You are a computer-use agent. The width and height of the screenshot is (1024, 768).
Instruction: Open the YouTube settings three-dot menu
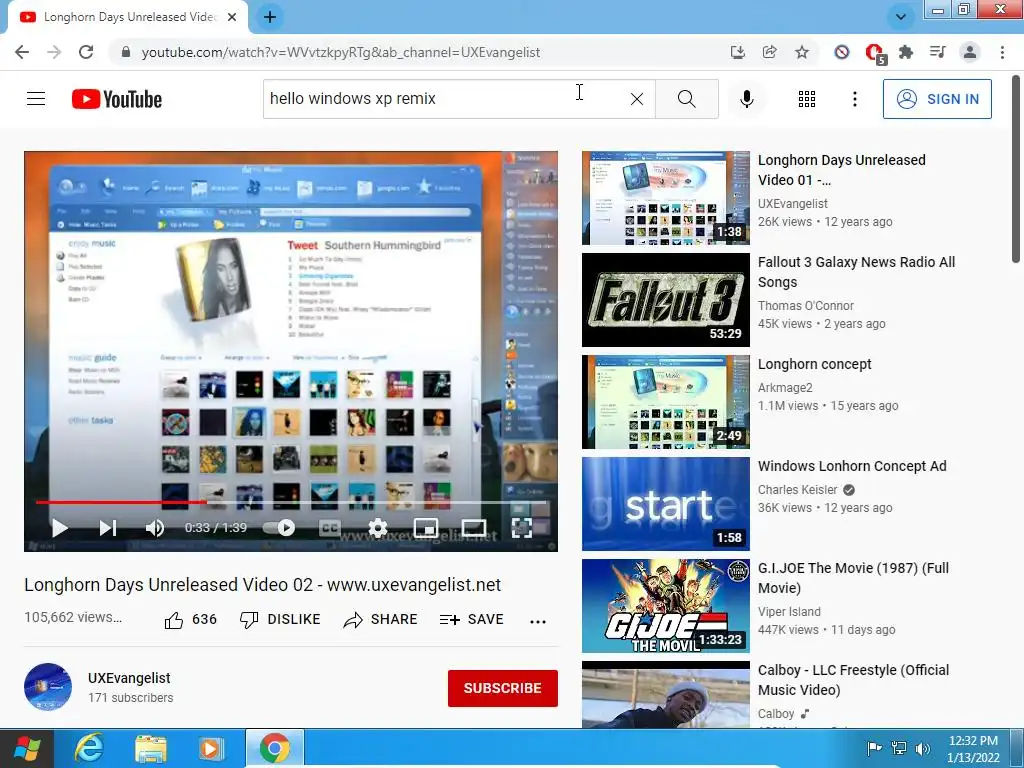[x=855, y=99]
